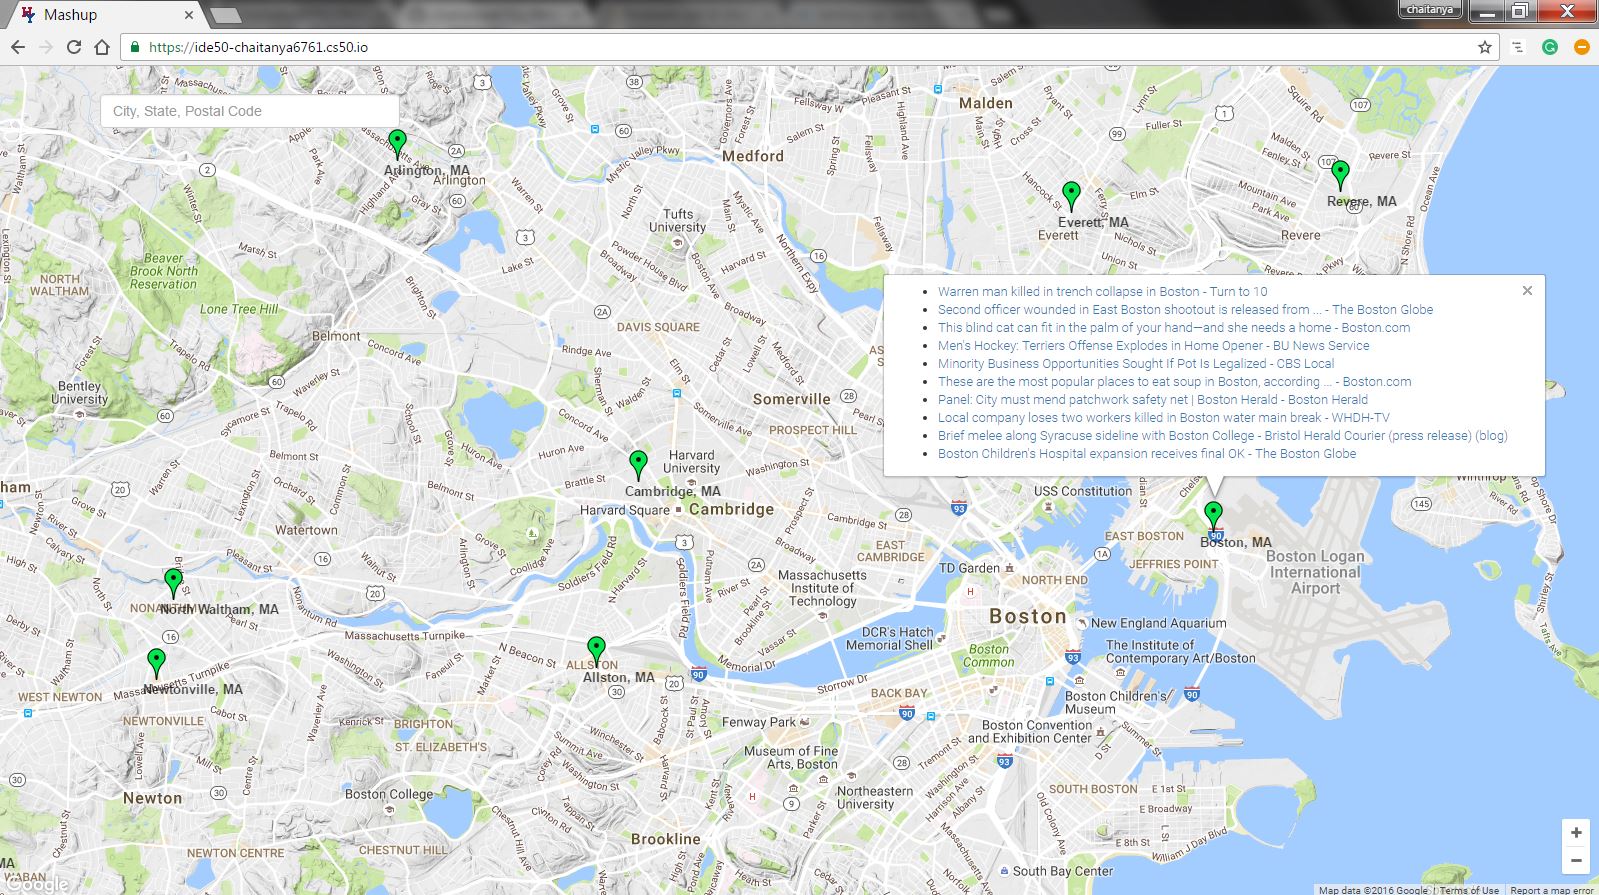Click the USS Constitution map label

coord(1083,491)
